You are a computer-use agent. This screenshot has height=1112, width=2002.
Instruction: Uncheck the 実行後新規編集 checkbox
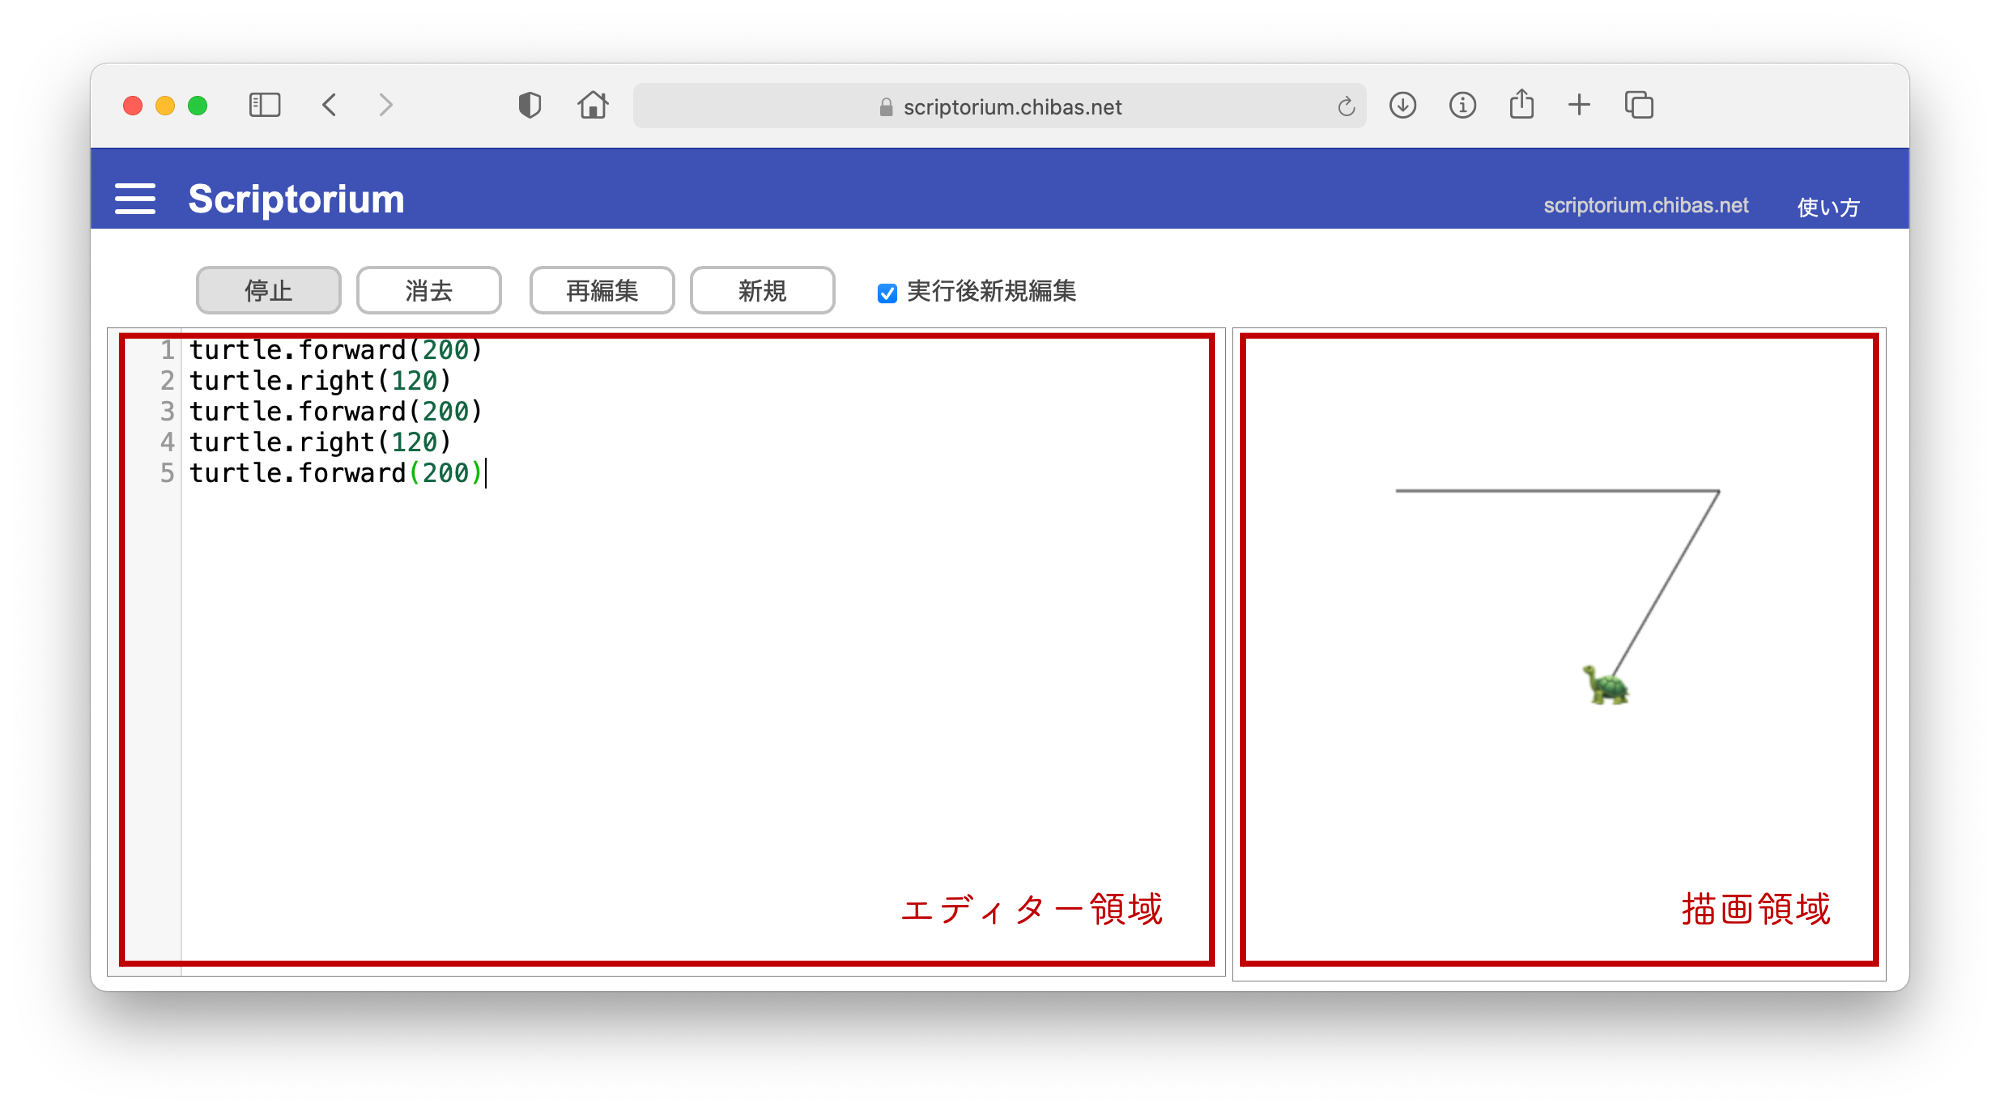(887, 293)
